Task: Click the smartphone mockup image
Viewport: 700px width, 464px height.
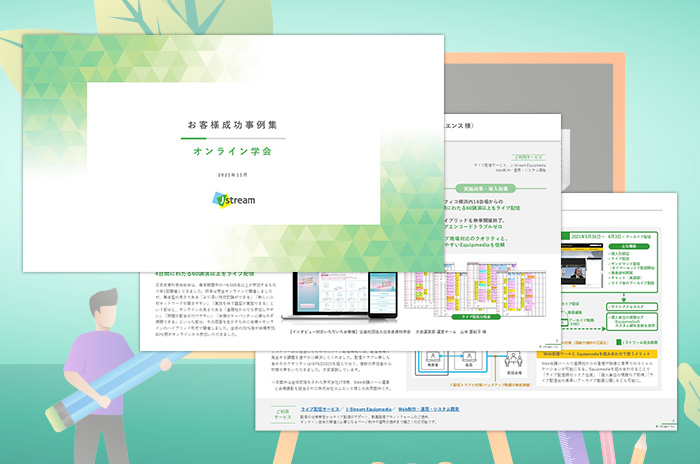Action: 383,295
